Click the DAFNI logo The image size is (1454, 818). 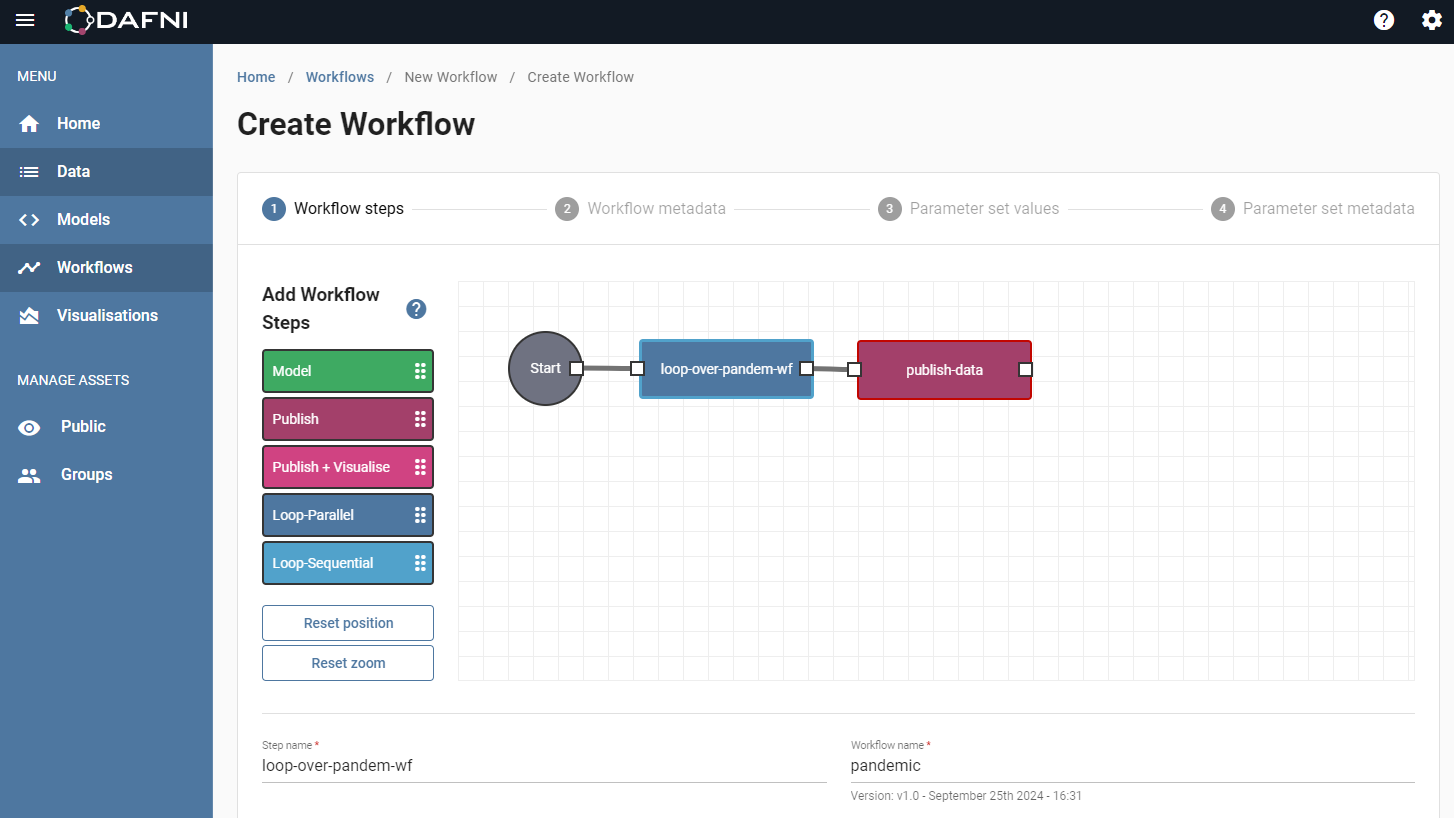(125, 20)
